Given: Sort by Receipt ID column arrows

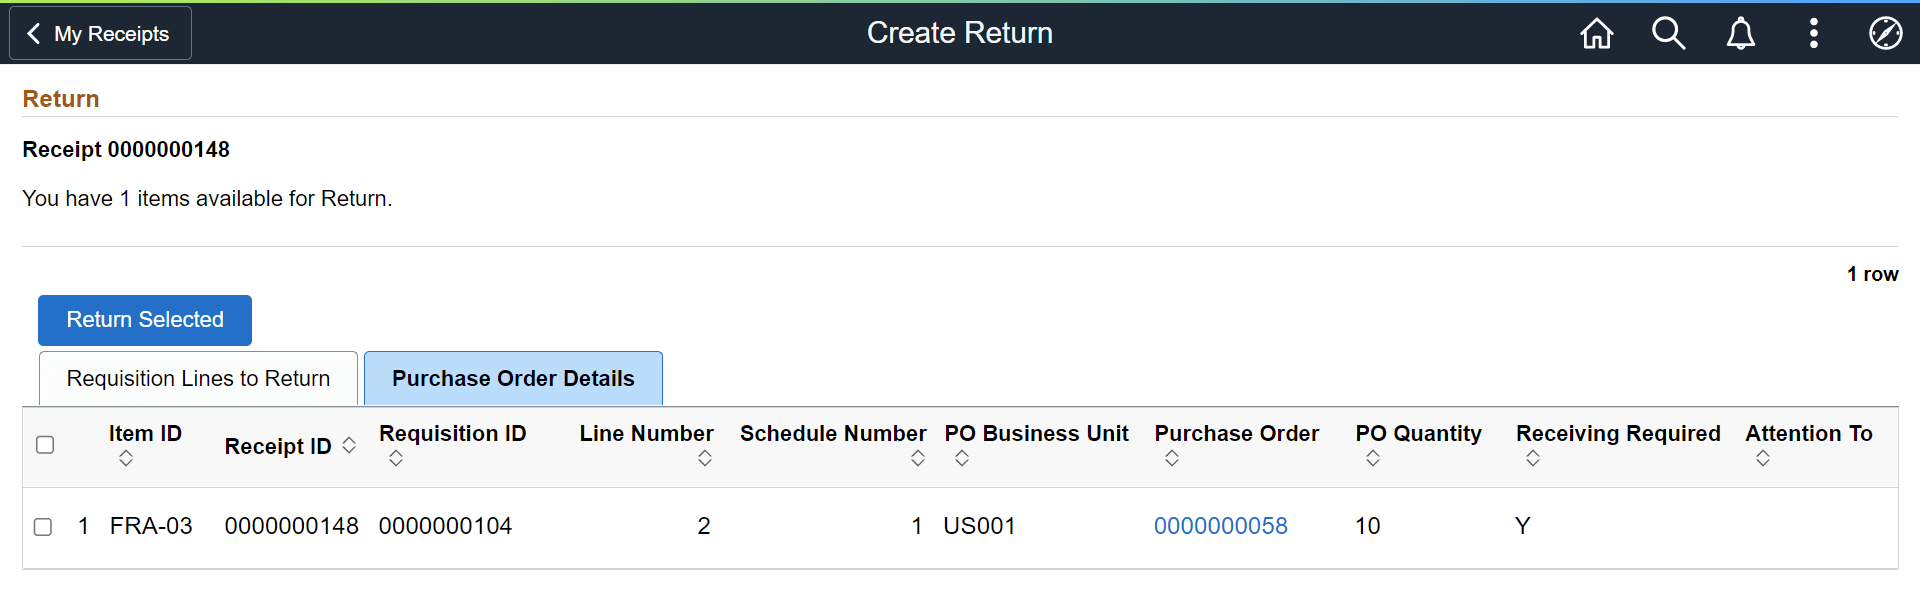Looking at the screenshot, I should [x=349, y=445].
